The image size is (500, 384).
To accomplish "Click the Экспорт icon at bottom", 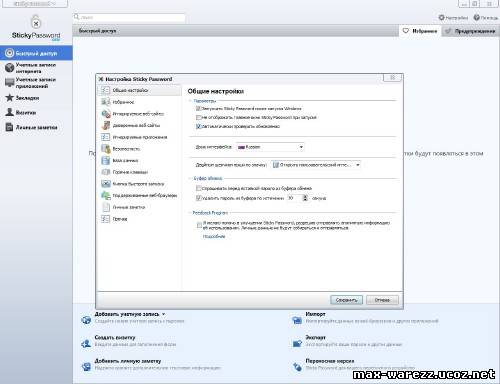I will [x=297, y=343].
